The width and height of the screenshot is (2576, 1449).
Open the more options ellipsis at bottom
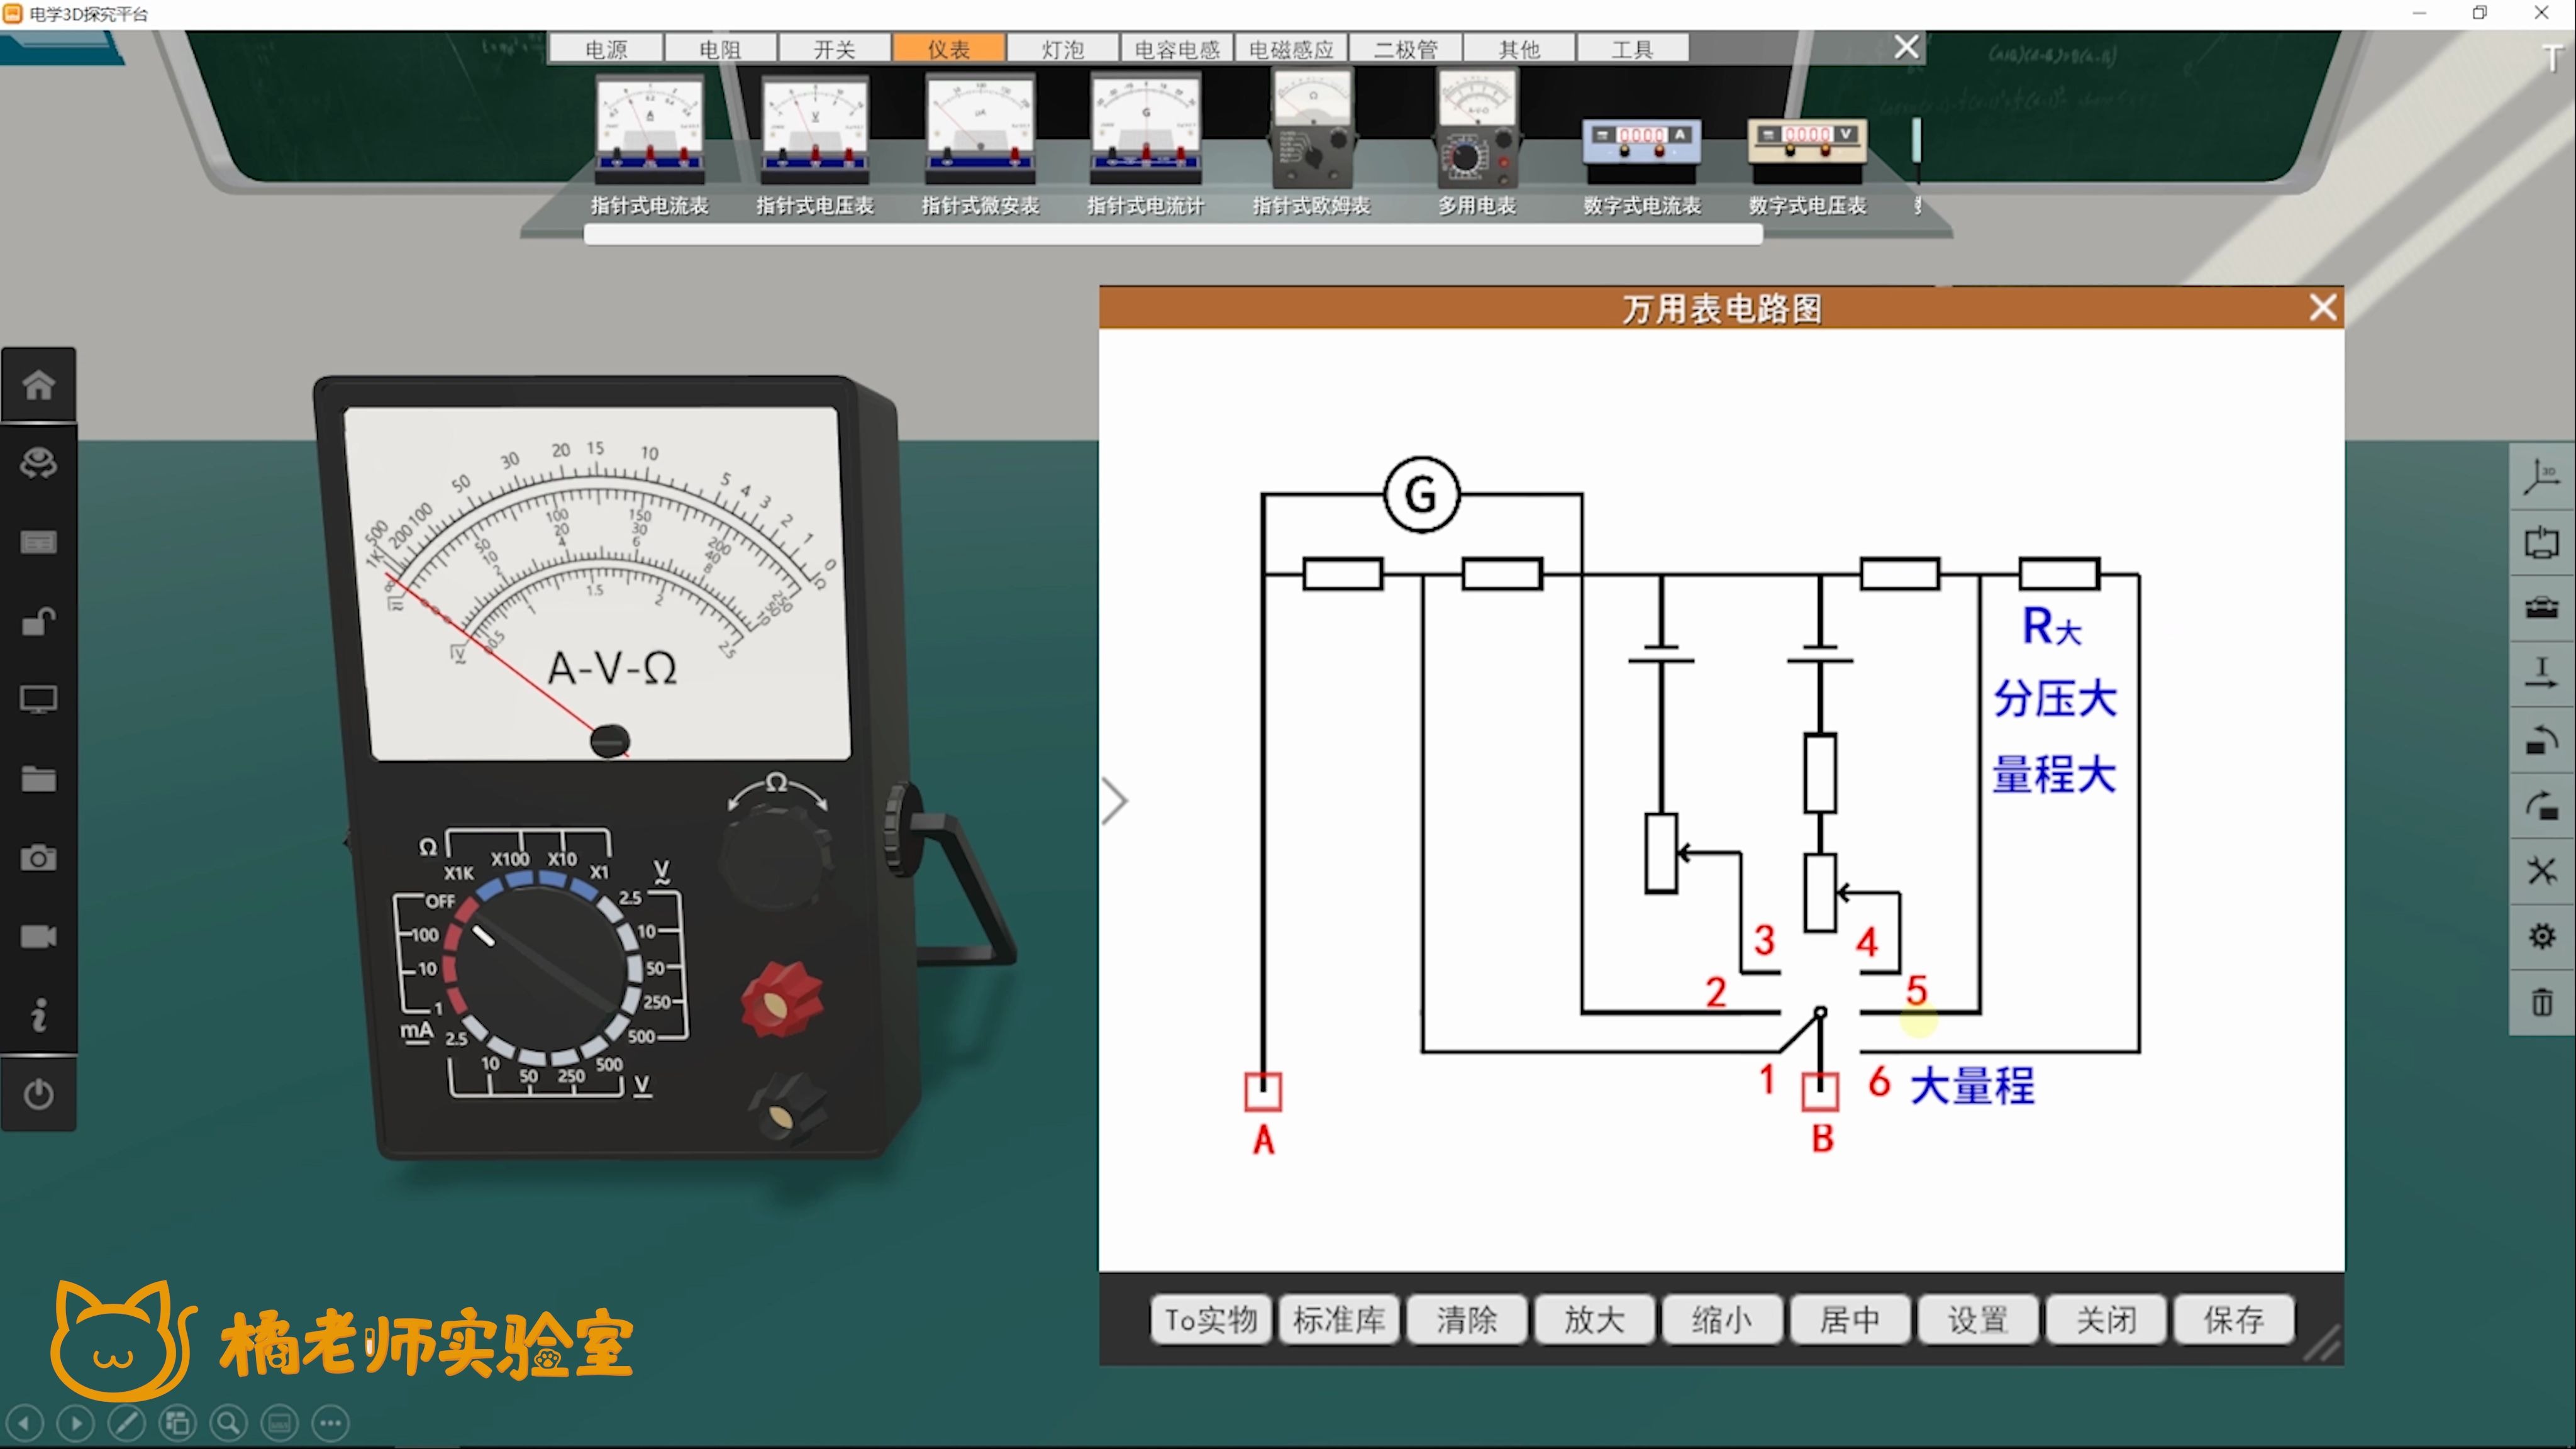(x=331, y=1422)
